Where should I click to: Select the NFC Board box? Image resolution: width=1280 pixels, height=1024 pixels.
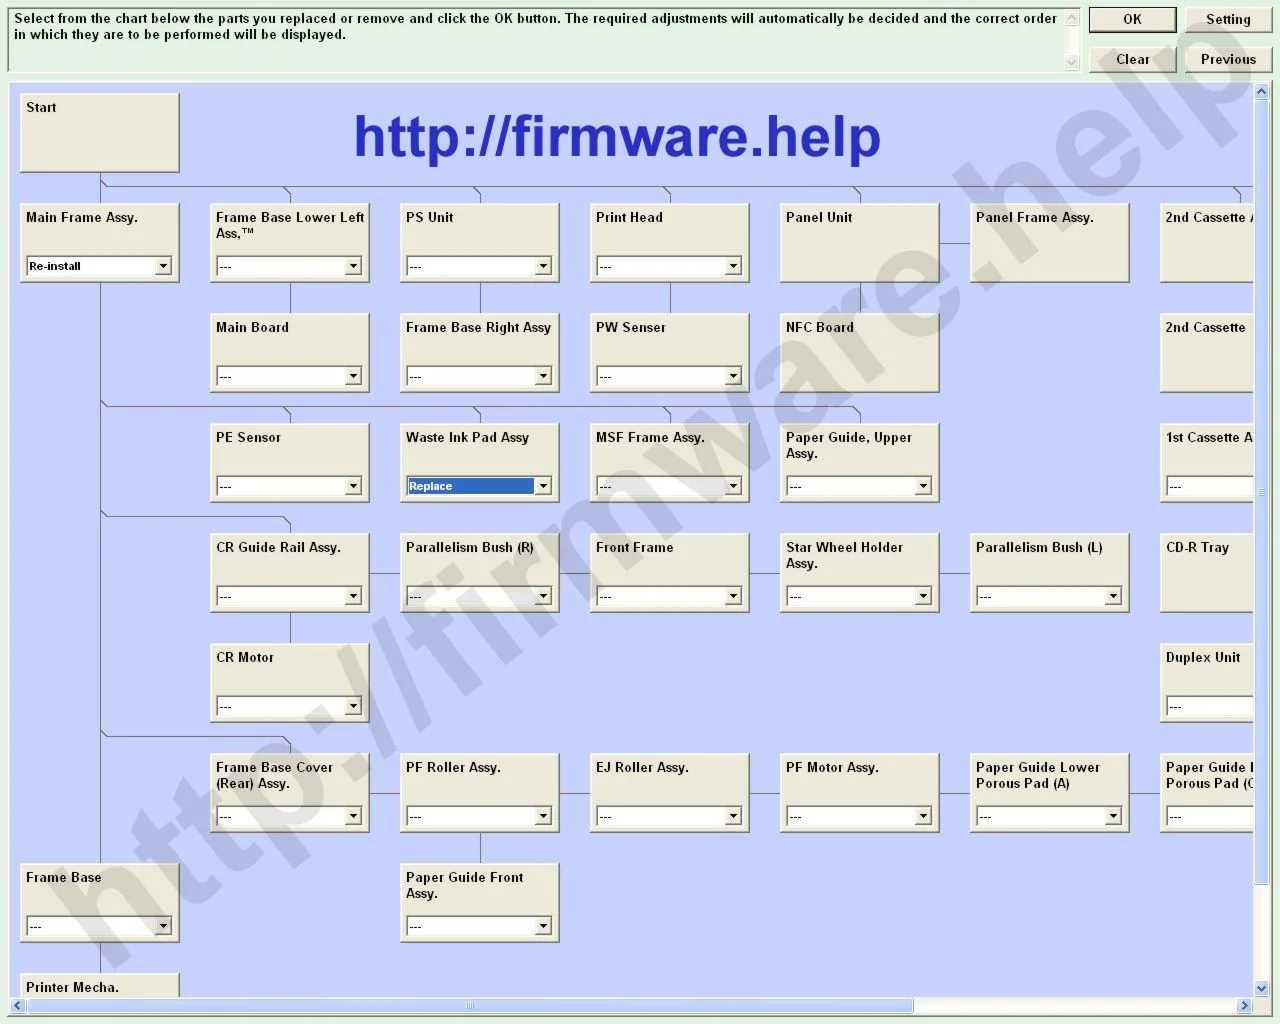coord(860,353)
